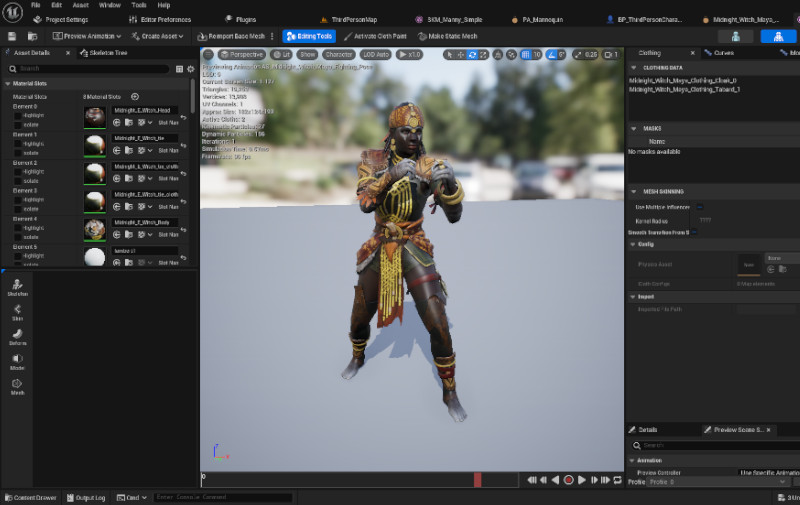Toggle rotation angle snapping in viewport
The width and height of the screenshot is (800, 505).
551,55
